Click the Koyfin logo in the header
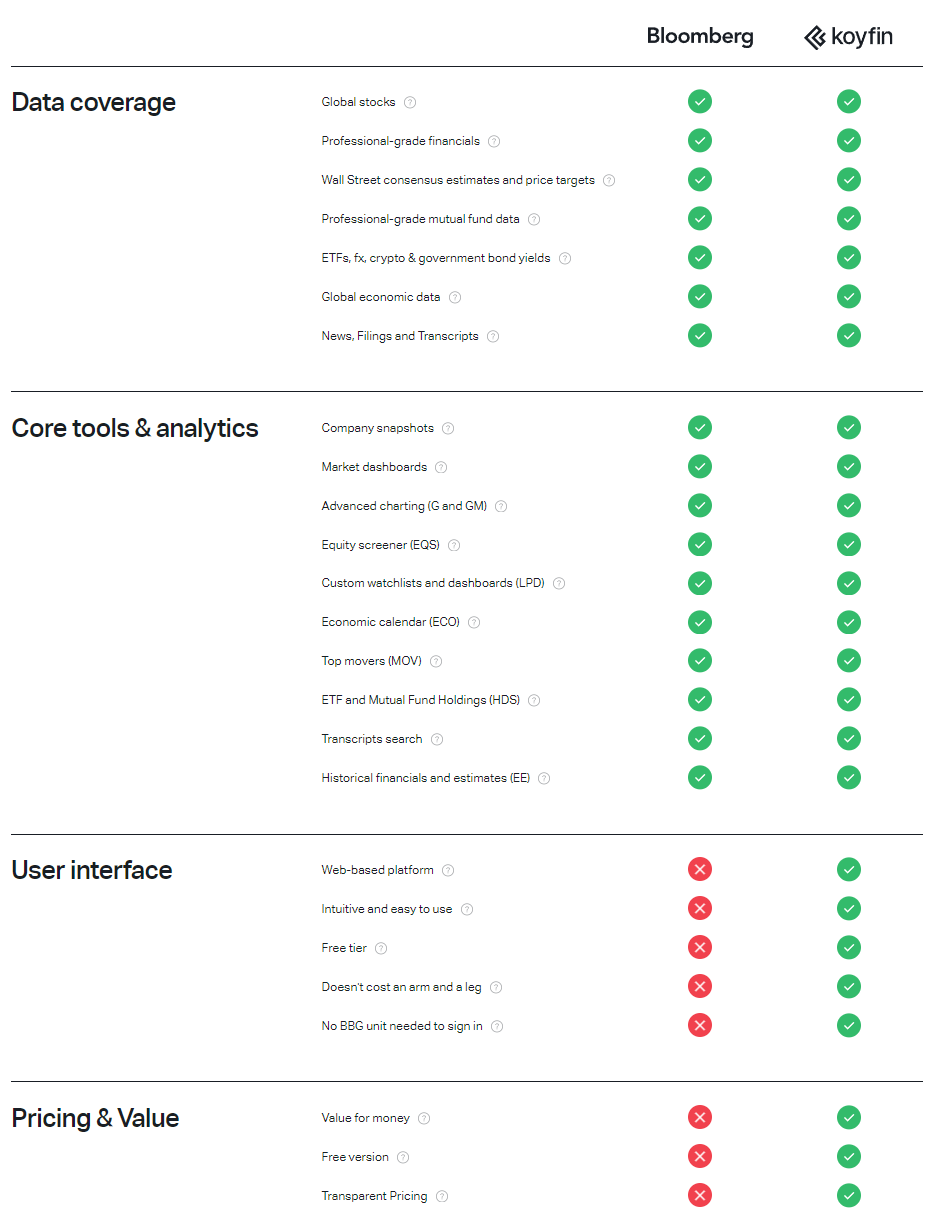This screenshot has width=933, height=1231. coord(848,37)
